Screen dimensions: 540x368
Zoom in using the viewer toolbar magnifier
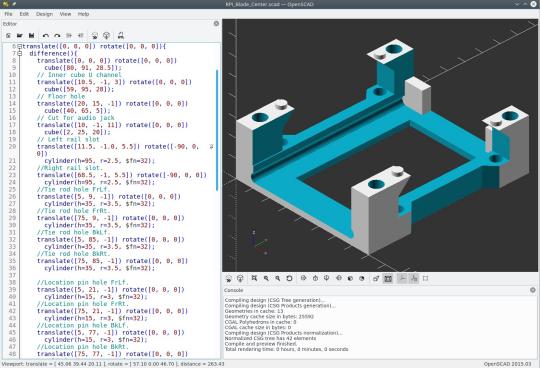pos(266,278)
